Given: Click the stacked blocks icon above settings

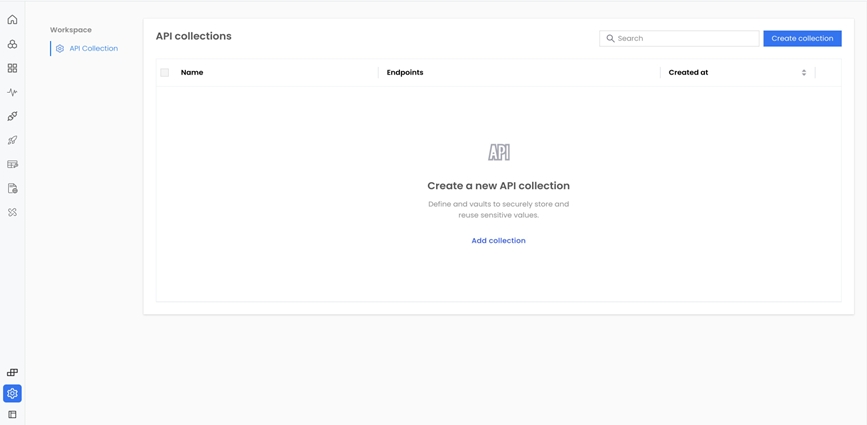Looking at the screenshot, I should (x=12, y=372).
